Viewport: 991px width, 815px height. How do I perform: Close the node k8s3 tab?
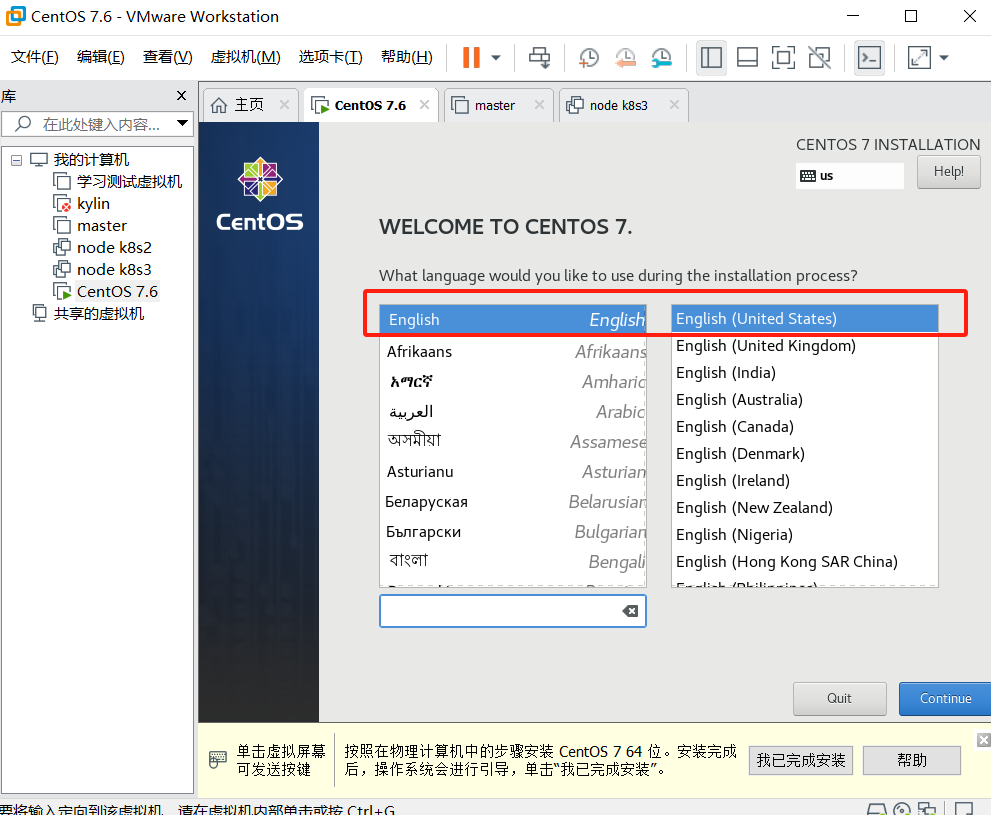(x=674, y=105)
